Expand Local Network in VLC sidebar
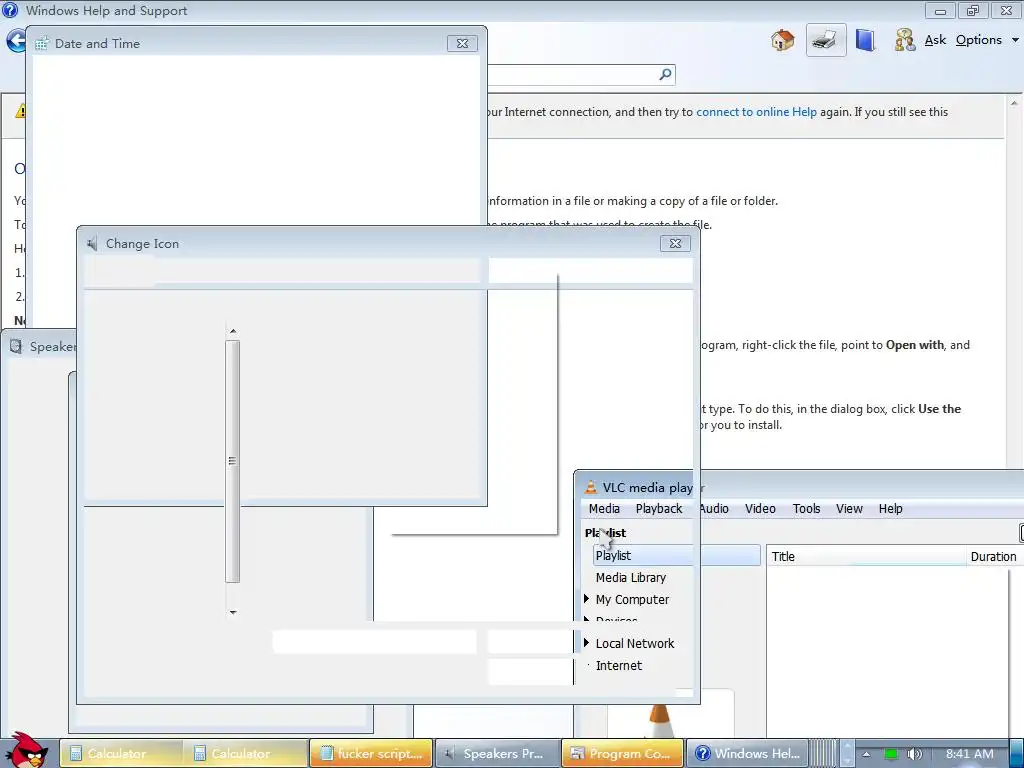The image size is (1024, 768). click(586, 643)
